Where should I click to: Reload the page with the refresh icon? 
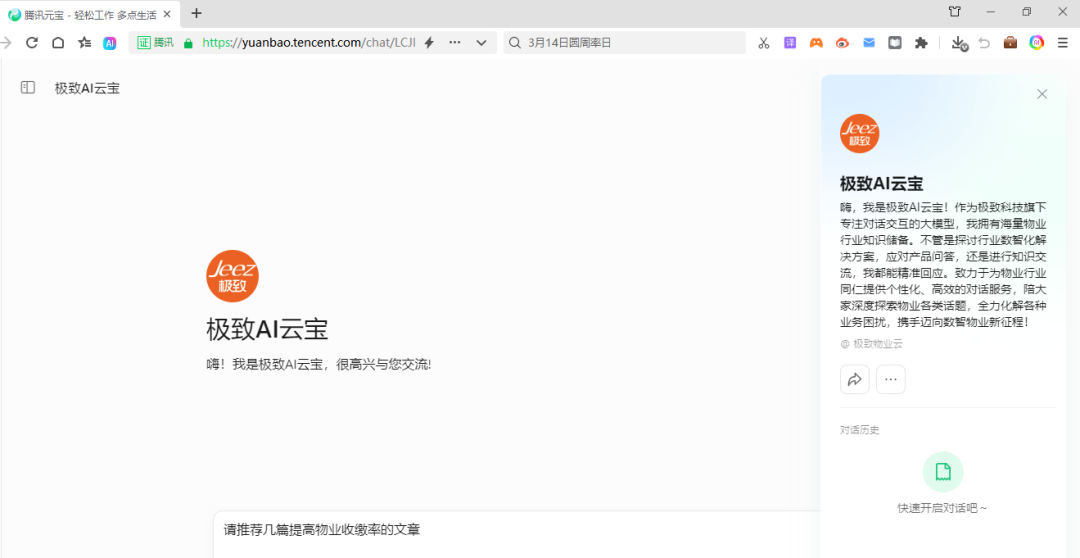pyautogui.click(x=32, y=43)
